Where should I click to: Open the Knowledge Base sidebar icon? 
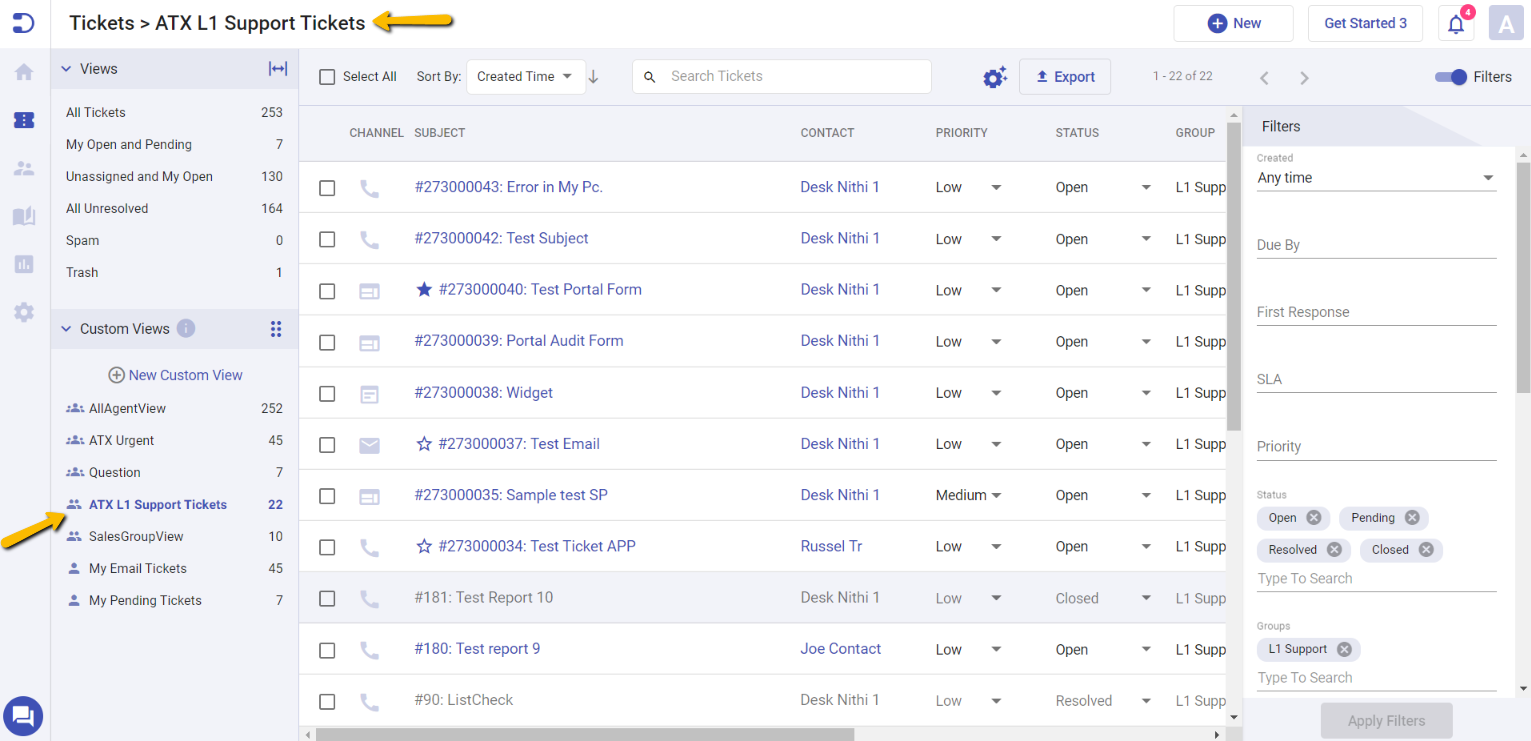23,216
